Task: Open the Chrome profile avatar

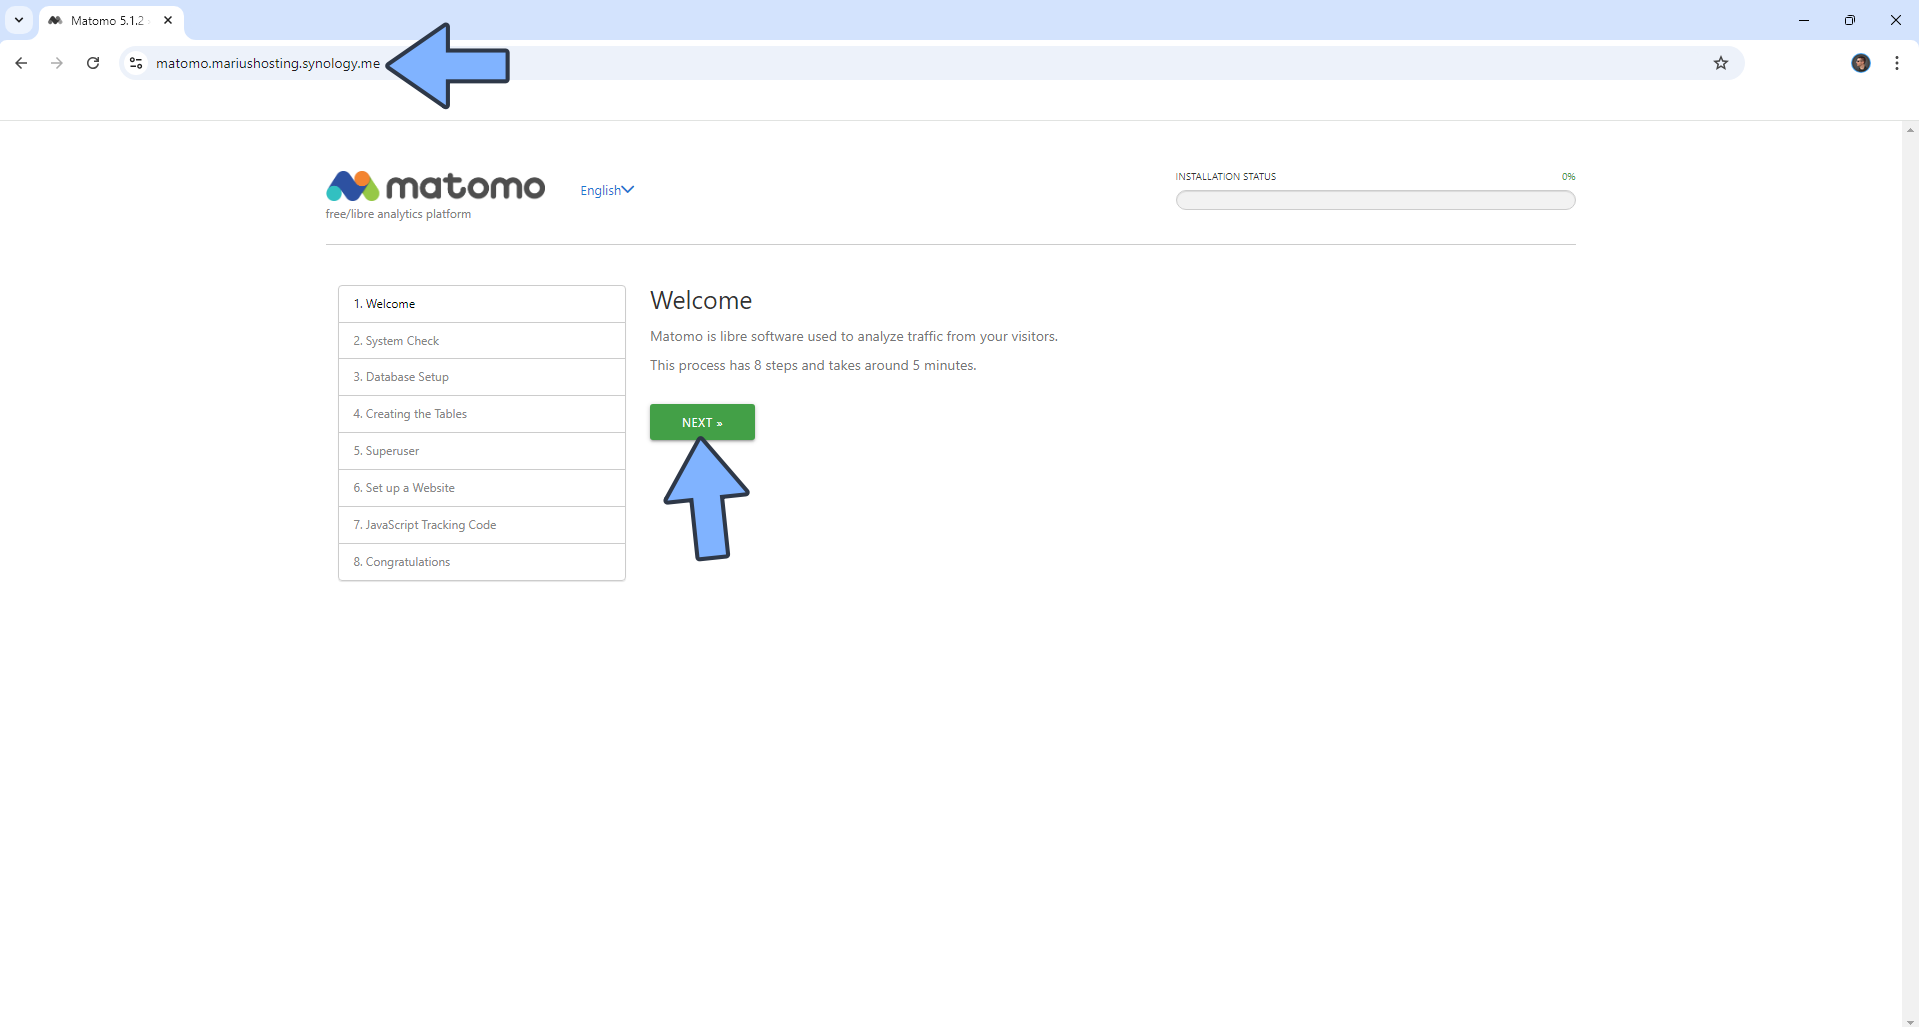Action: [x=1861, y=63]
